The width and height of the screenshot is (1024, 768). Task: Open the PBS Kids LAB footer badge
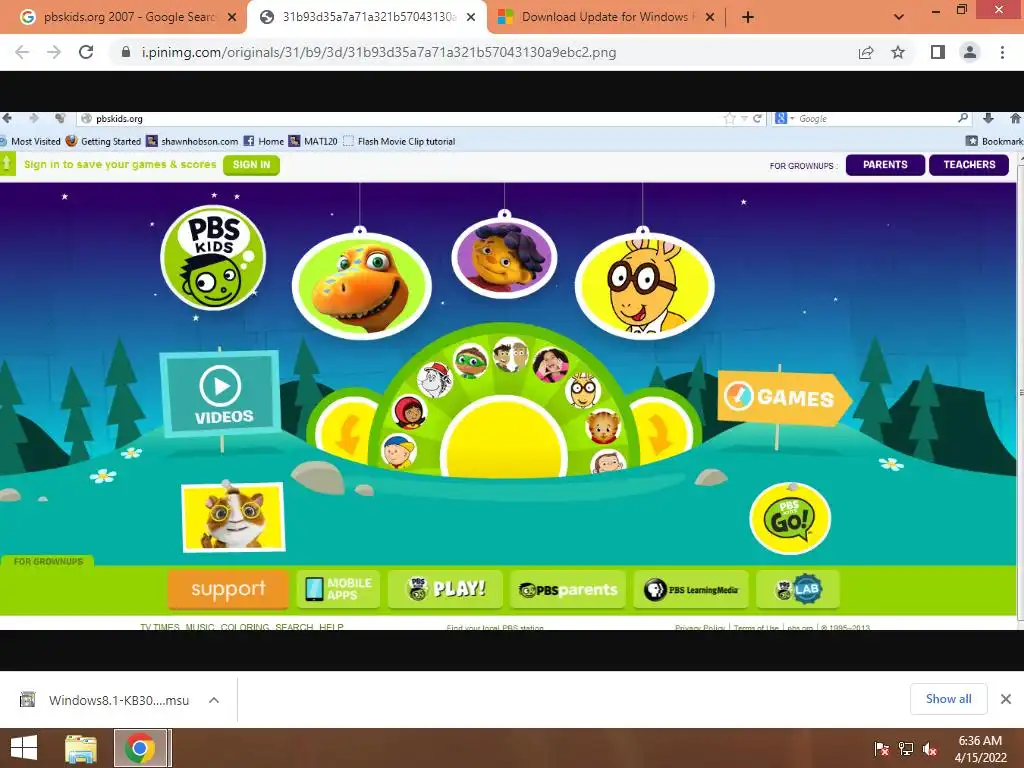pos(797,590)
